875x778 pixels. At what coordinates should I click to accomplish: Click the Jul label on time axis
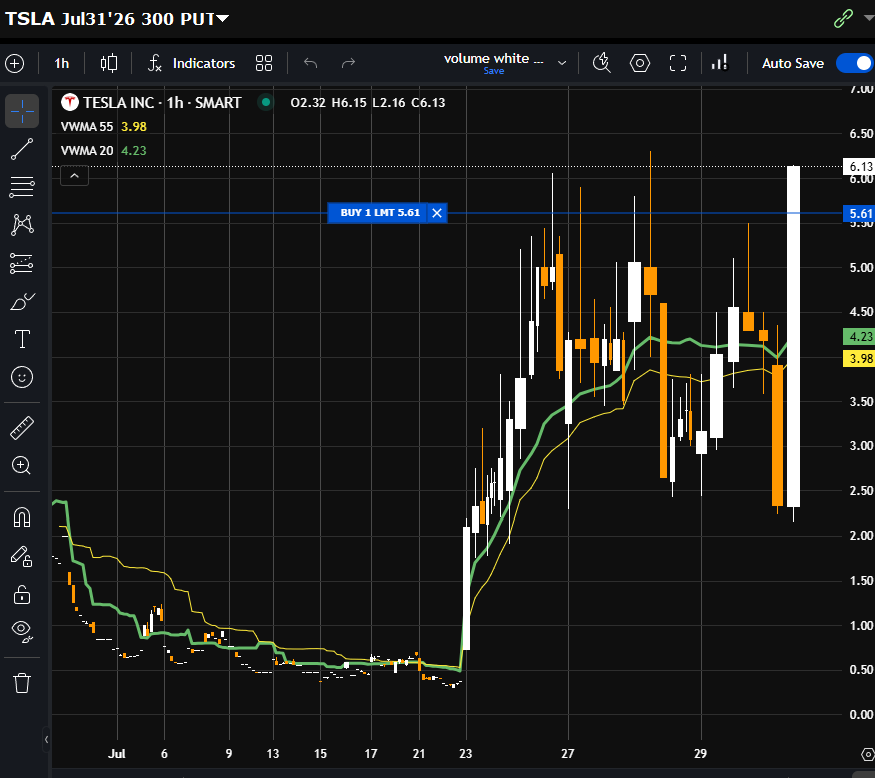click(117, 753)
